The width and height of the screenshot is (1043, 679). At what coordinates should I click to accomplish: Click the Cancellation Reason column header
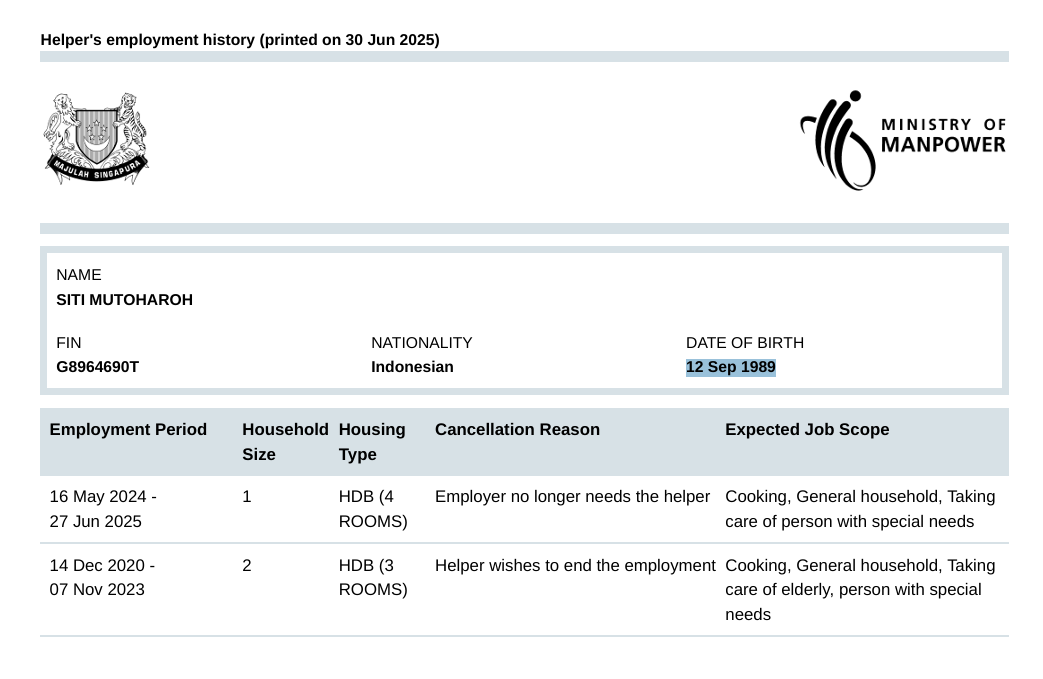[517, 430]
